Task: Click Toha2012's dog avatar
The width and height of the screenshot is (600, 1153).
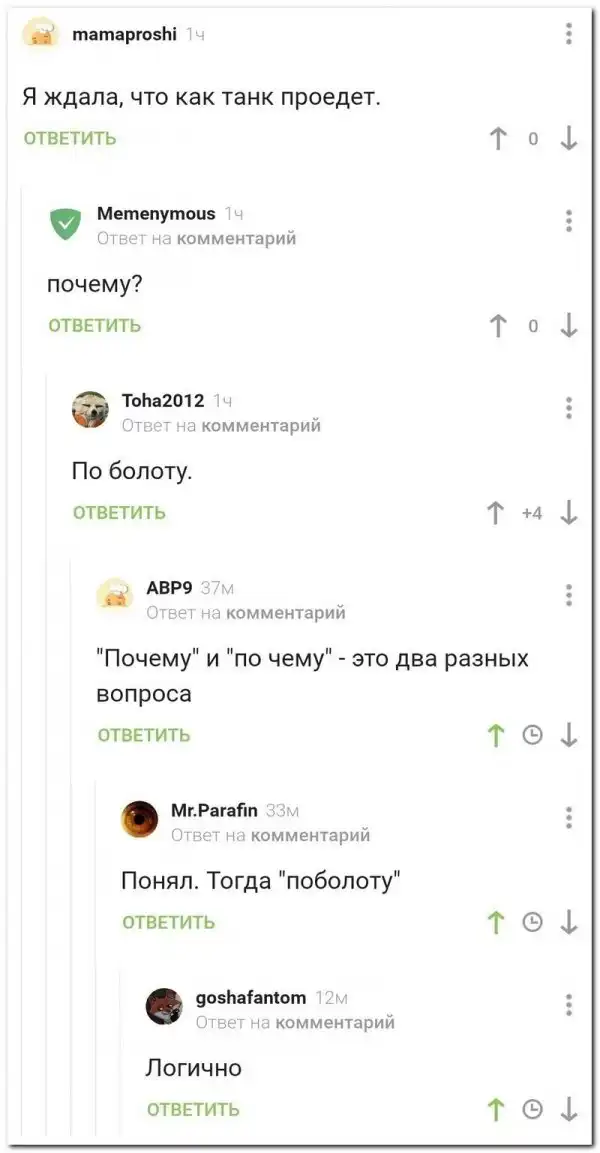Action: (90, 410)
